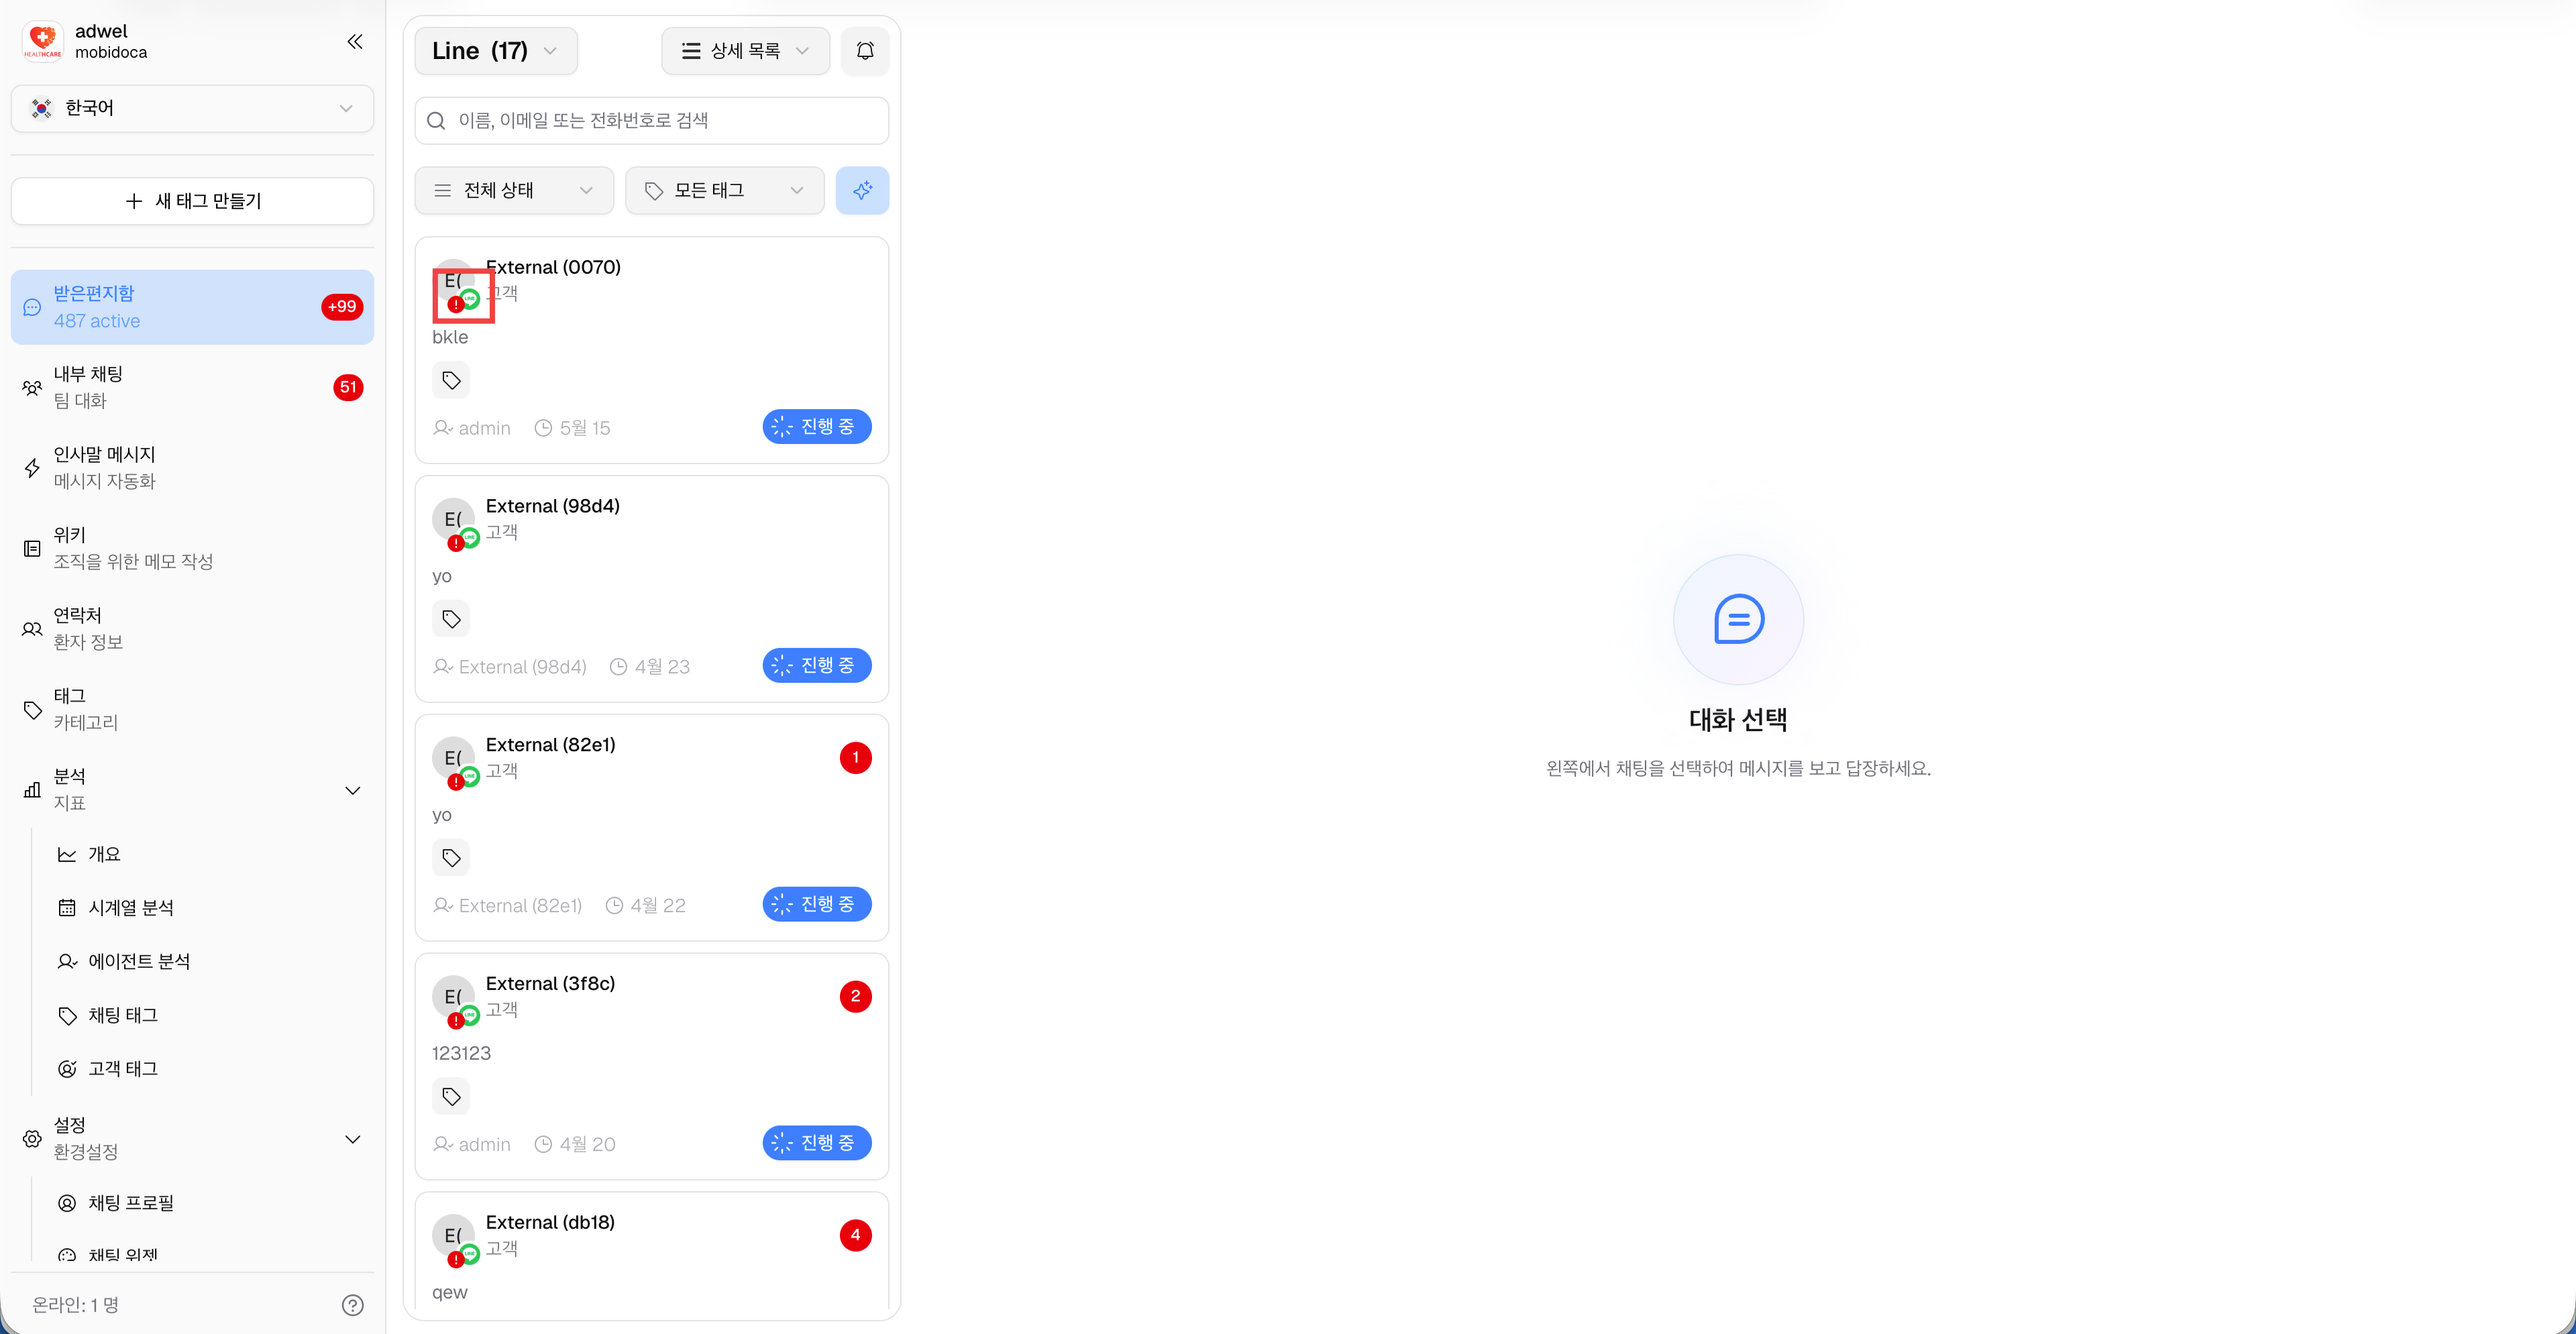Click unread badge 1 on External (82e1)

point(855,758)
